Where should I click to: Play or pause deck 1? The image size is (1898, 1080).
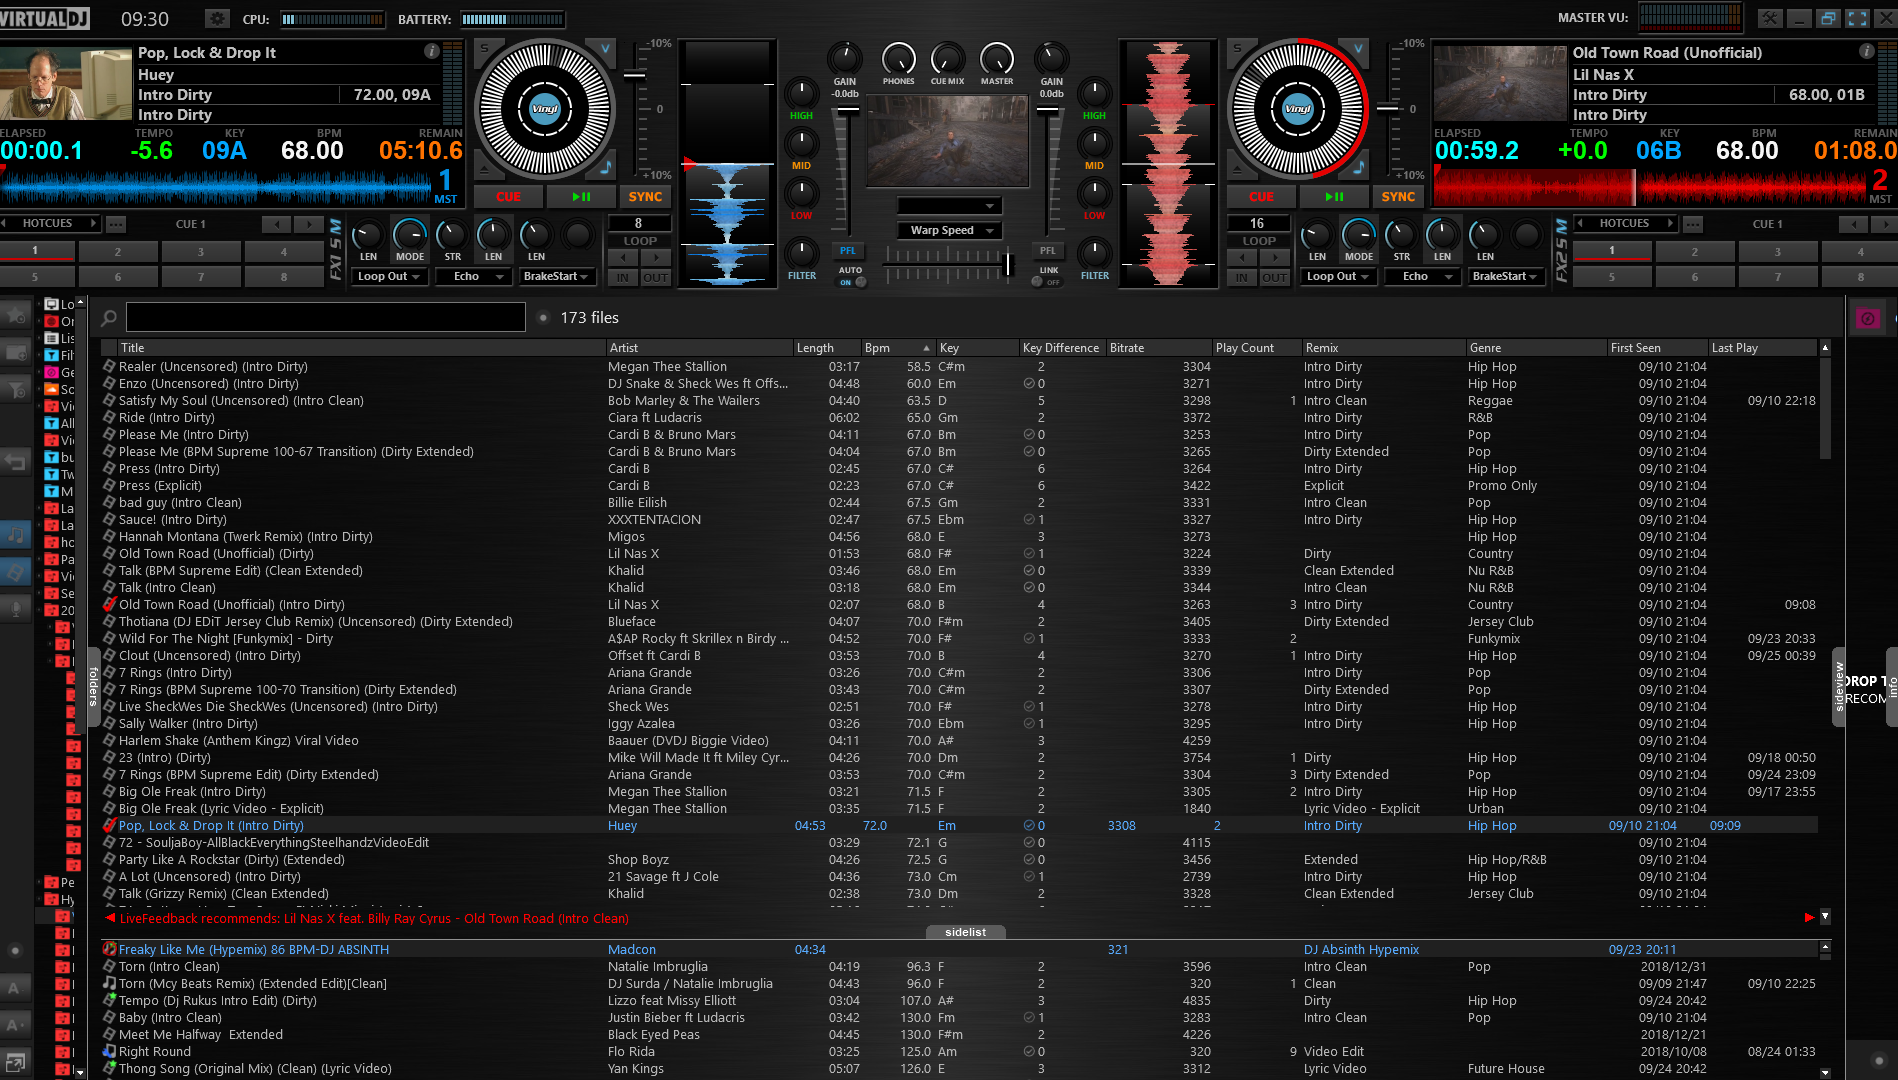pos(581,197)
